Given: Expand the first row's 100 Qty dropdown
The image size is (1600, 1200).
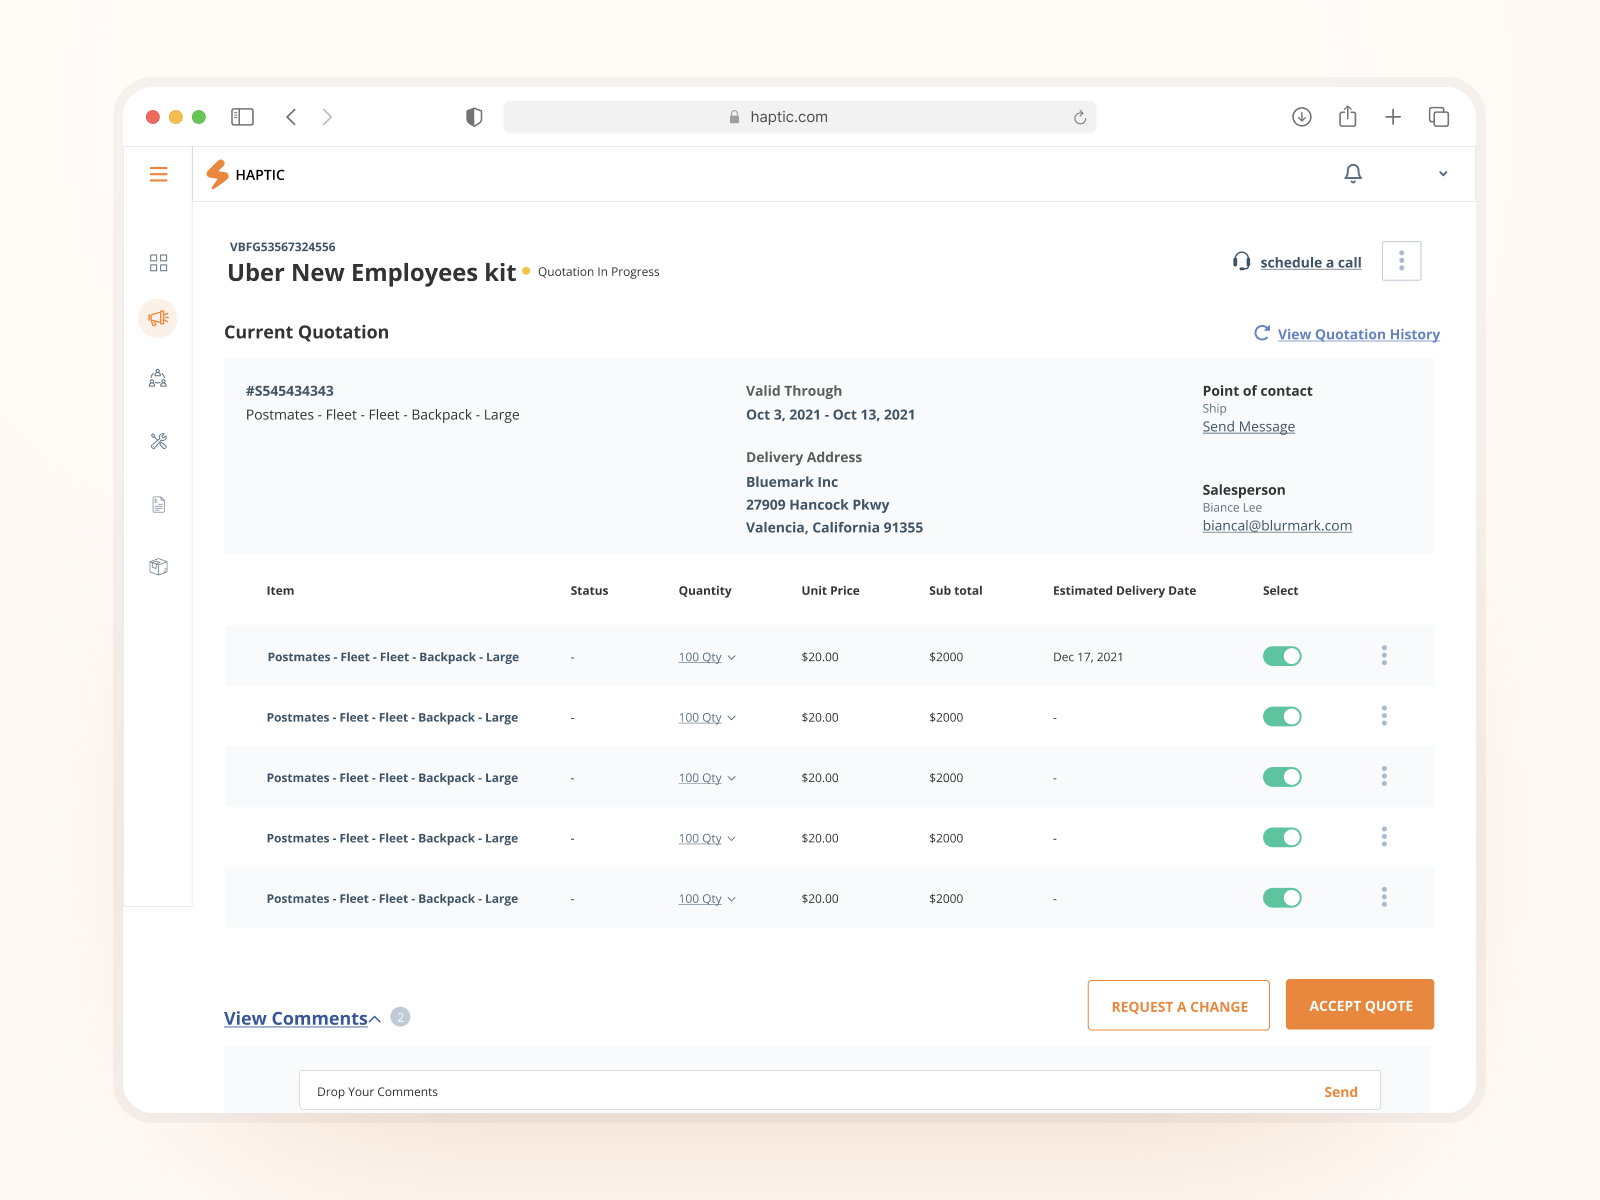Looking at the screenshot, I should click(x=707, y=657).
